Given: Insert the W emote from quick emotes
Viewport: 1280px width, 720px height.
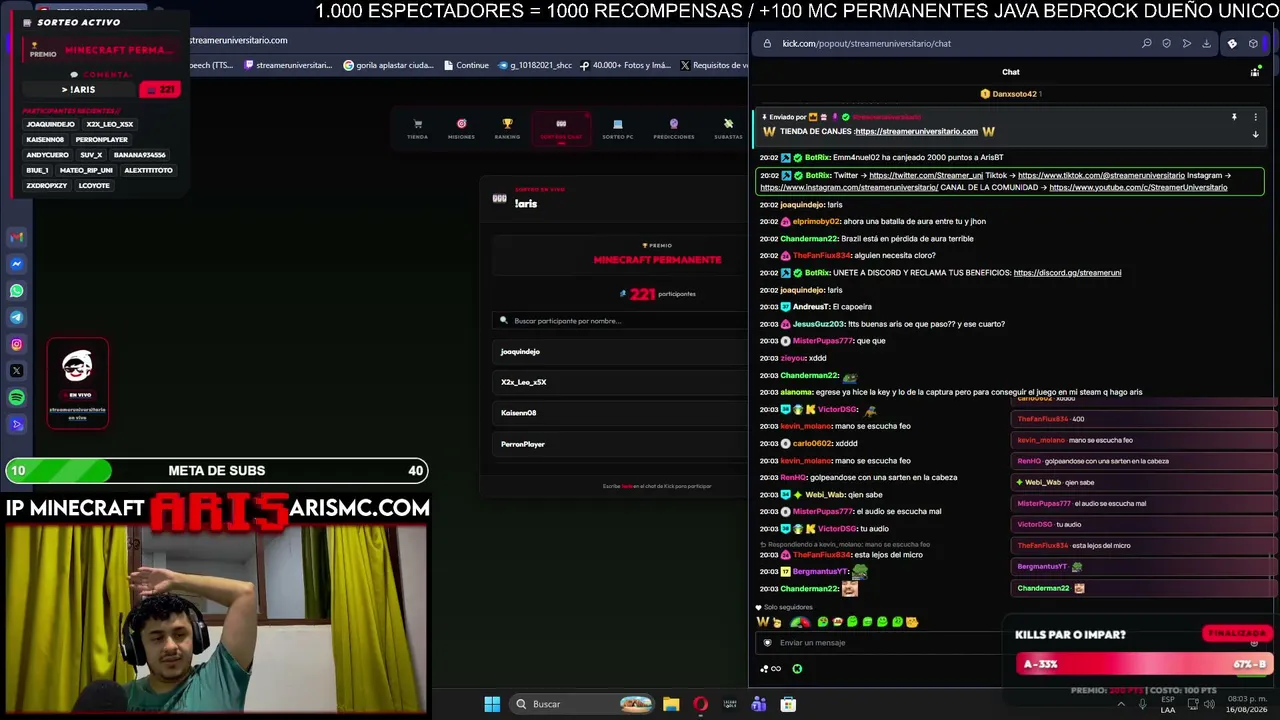Looking at the screenshot, I should pyautogui.click(x=763, y=622).
